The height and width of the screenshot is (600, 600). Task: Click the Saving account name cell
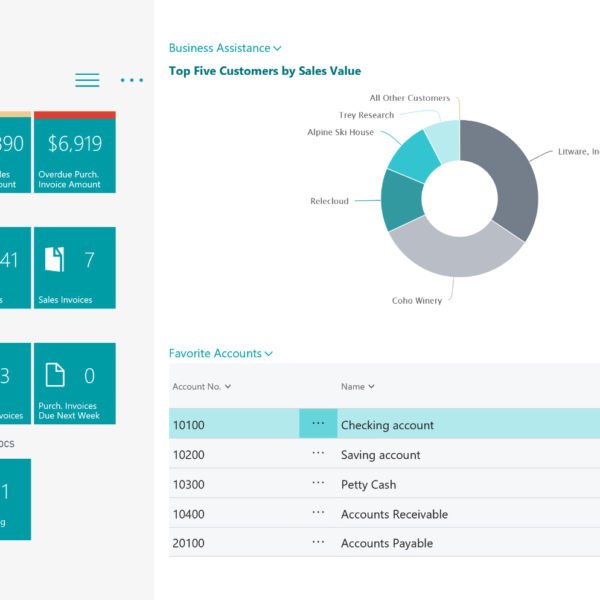point(380,455)
